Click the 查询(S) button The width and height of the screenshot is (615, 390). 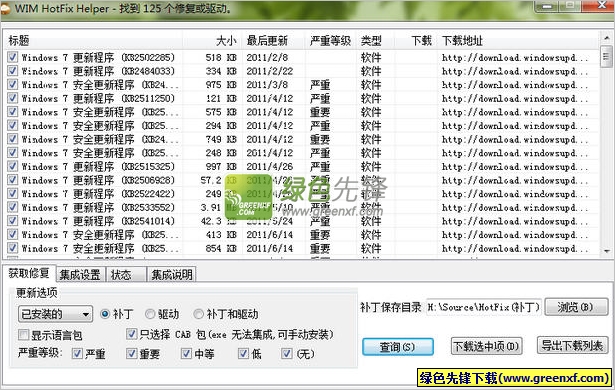(x=398, y=347)
